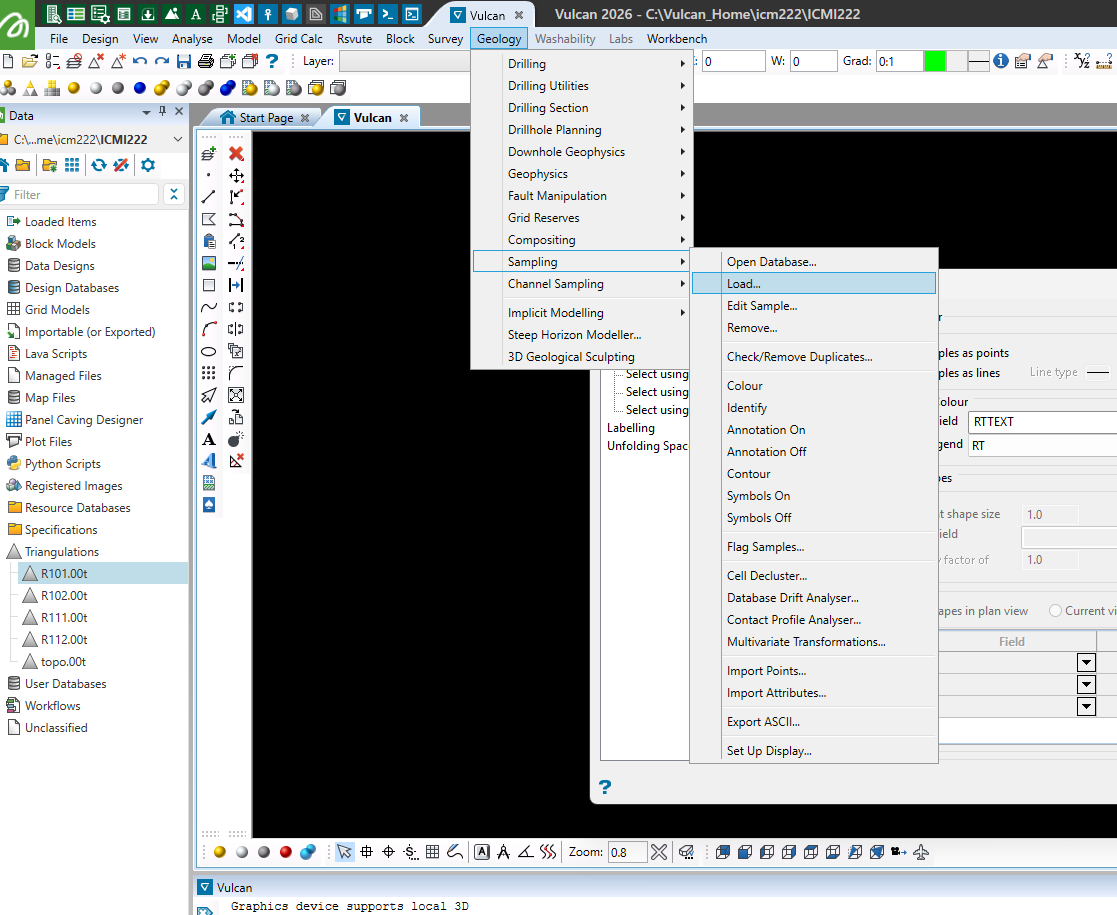Refresh the Data explorer panel

click(99, 165)
